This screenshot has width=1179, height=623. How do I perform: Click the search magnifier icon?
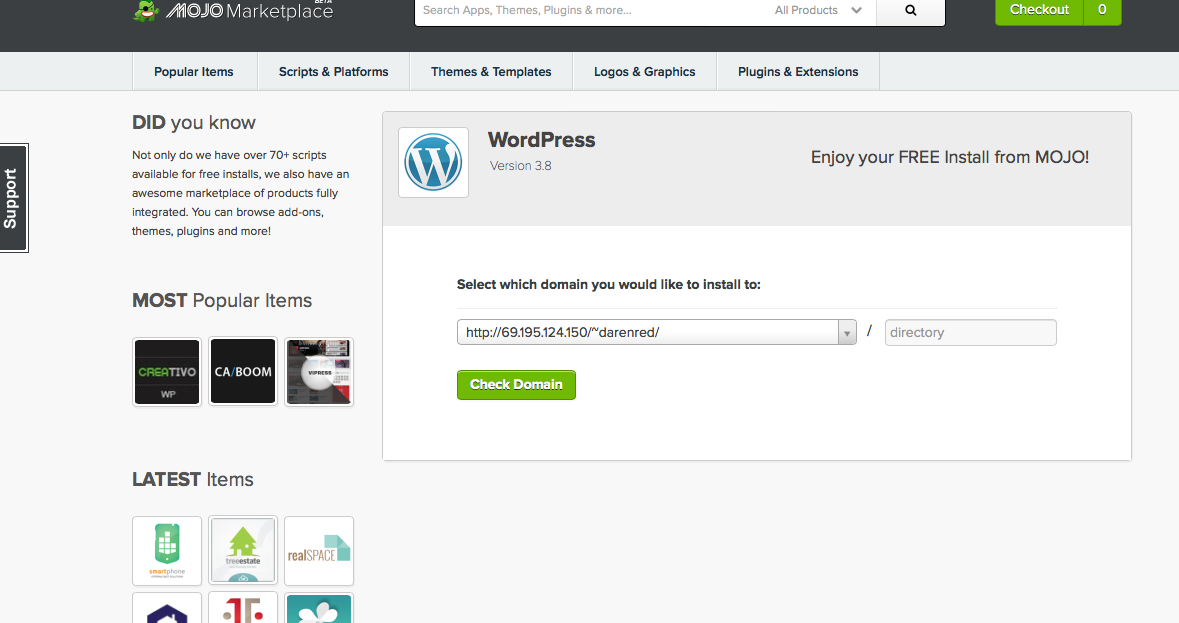click(911, 11)
